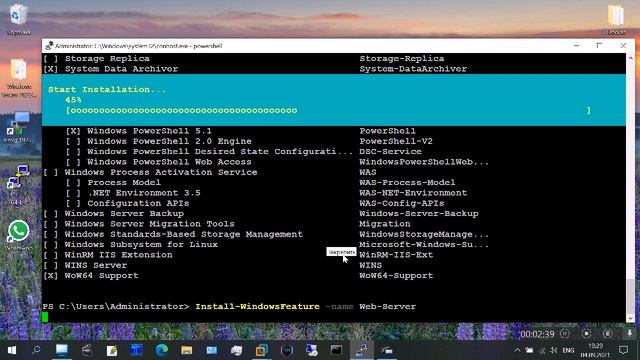Open VMware Workstation taskbar icon

[x=262, y=350]
